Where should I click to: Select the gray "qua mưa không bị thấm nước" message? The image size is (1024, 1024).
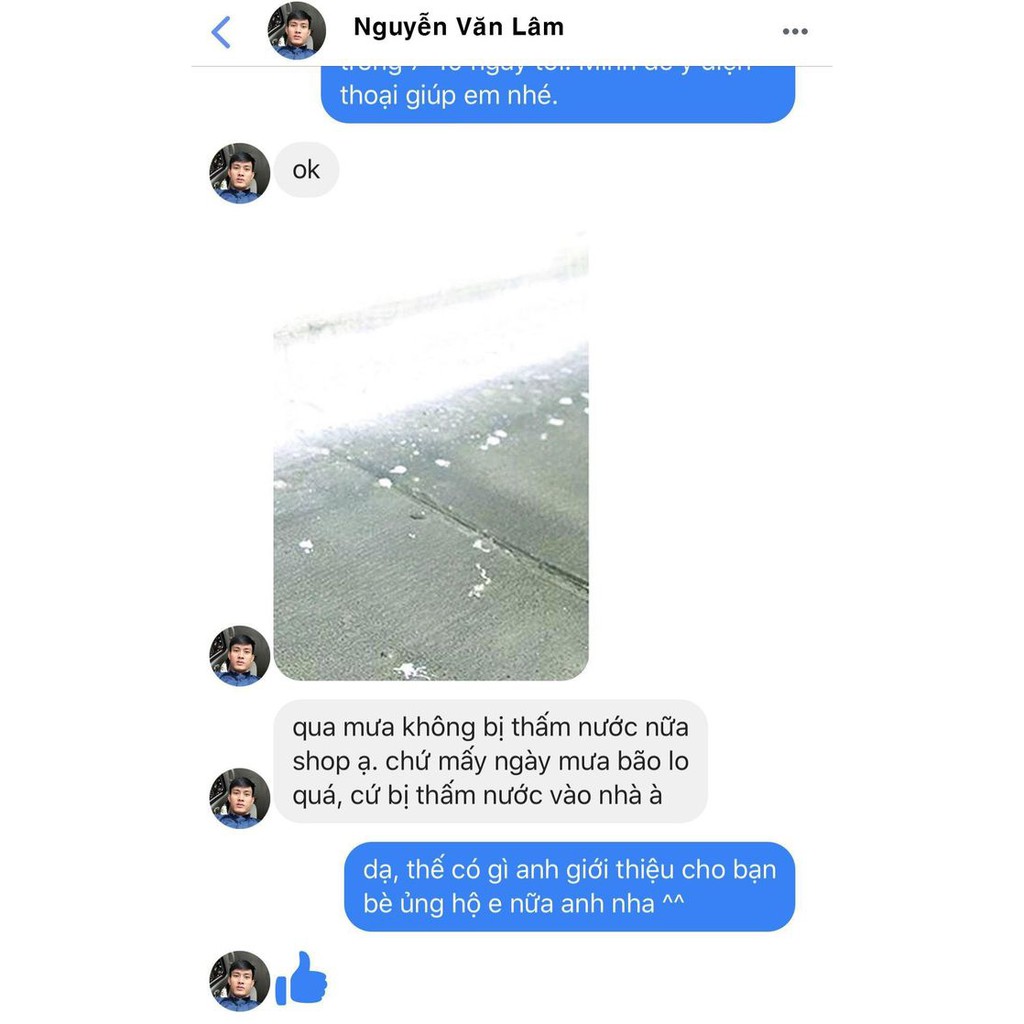click(490, 761)
